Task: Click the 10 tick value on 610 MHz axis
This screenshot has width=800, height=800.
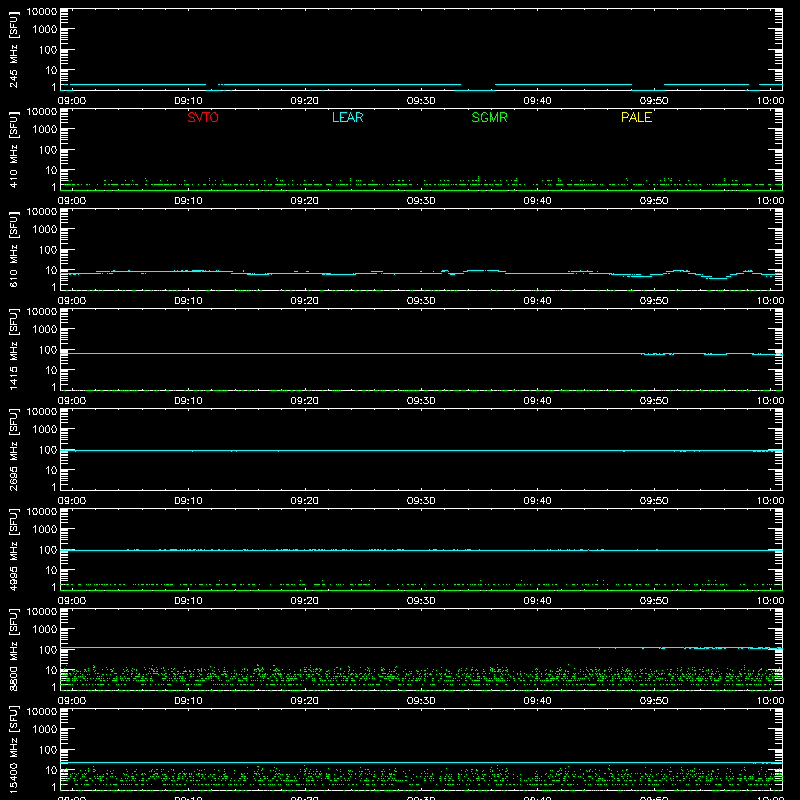Action: point(52,270)
